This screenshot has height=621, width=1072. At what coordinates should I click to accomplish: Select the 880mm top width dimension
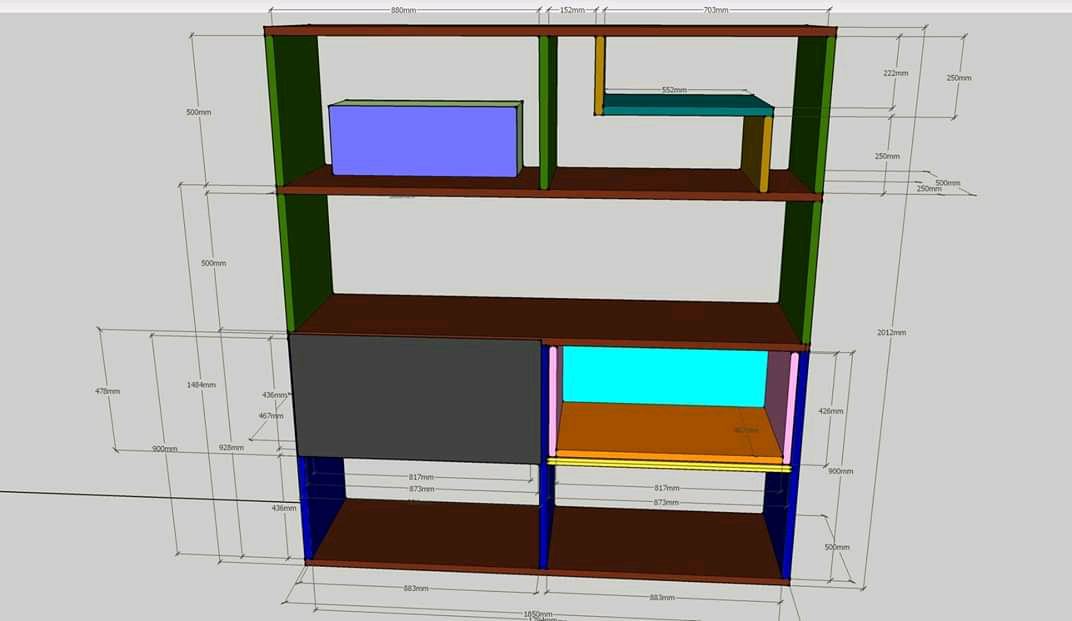(x=403, y=10)
